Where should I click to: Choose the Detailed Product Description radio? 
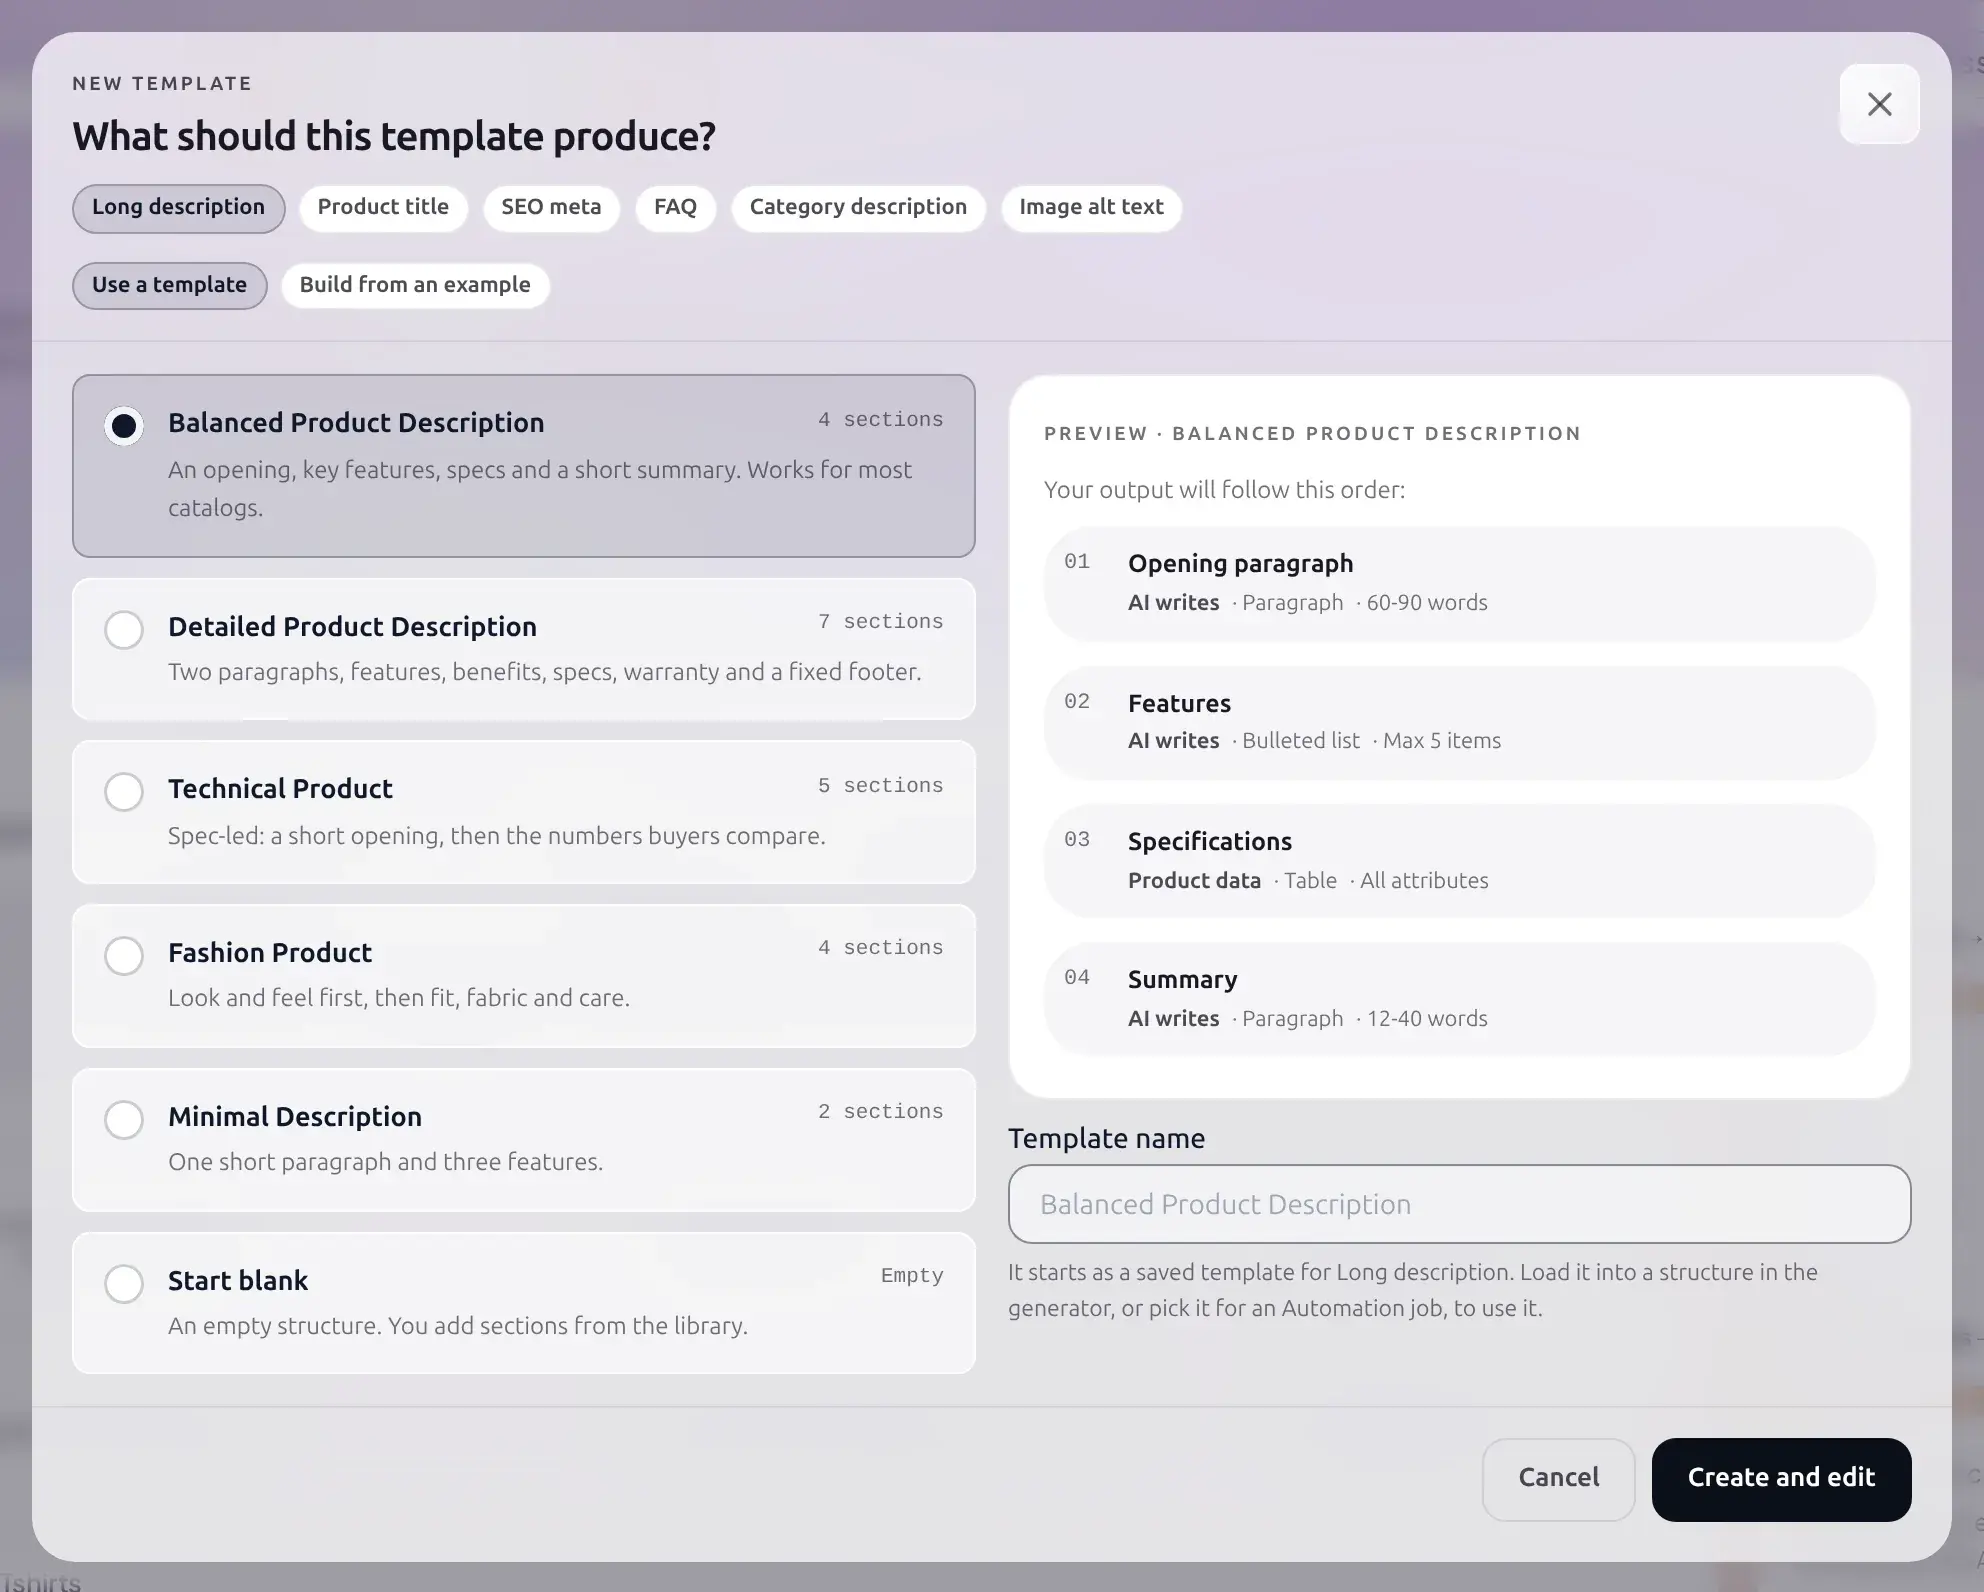[124, 630]
